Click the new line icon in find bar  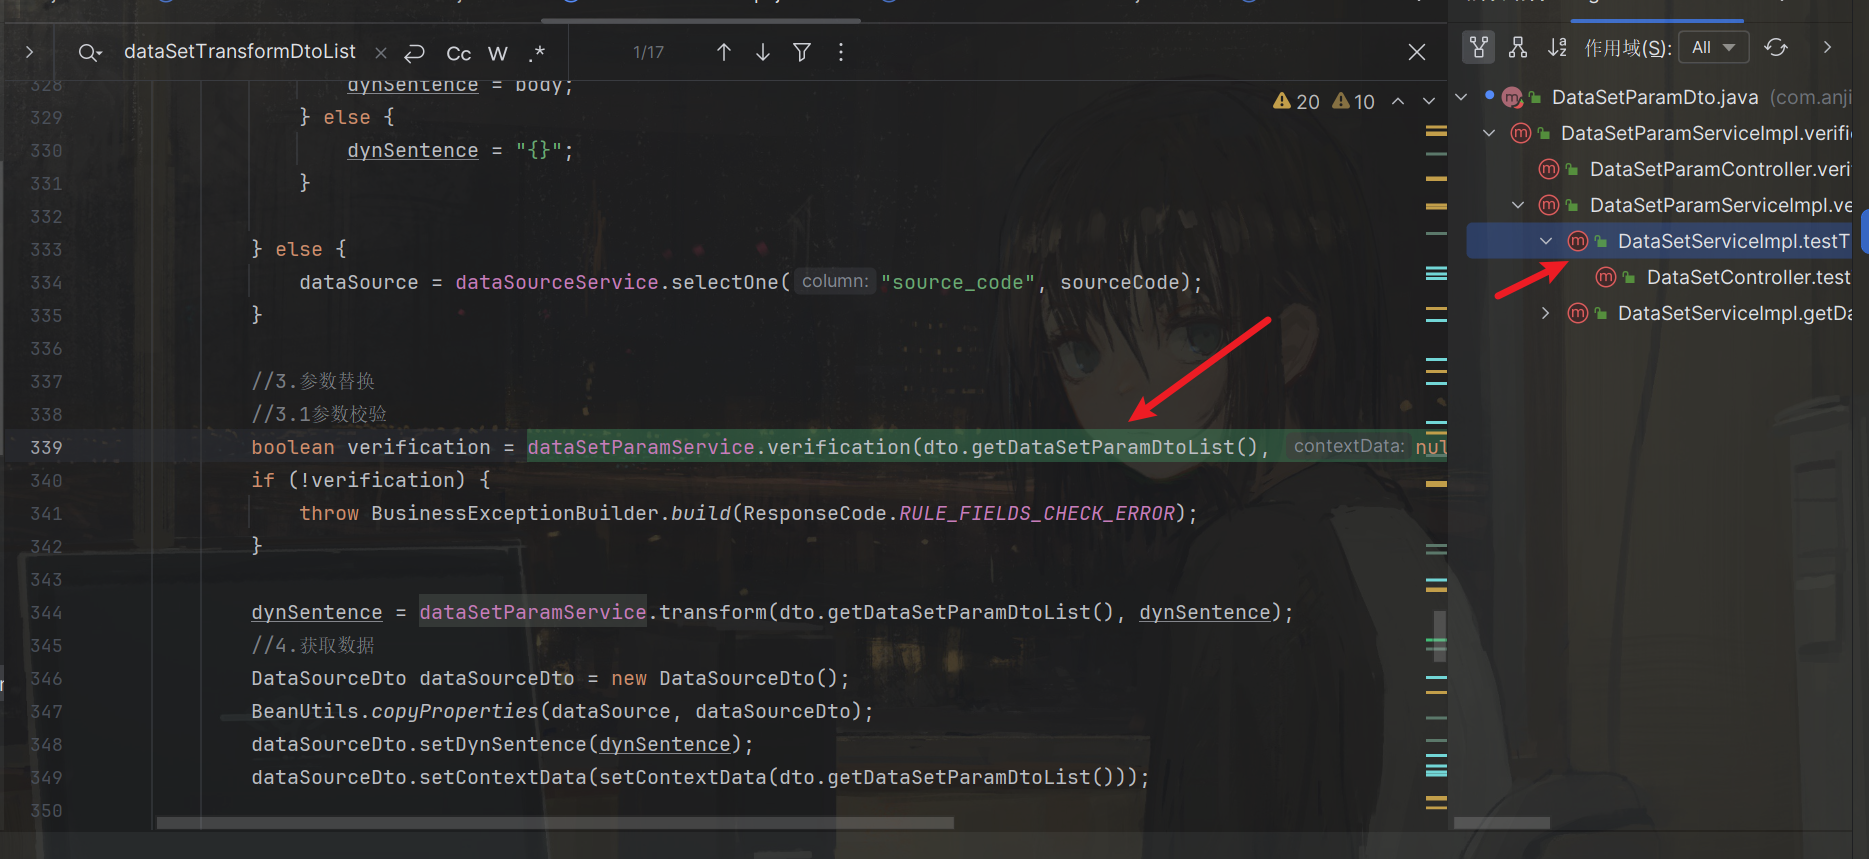point(415,53)
